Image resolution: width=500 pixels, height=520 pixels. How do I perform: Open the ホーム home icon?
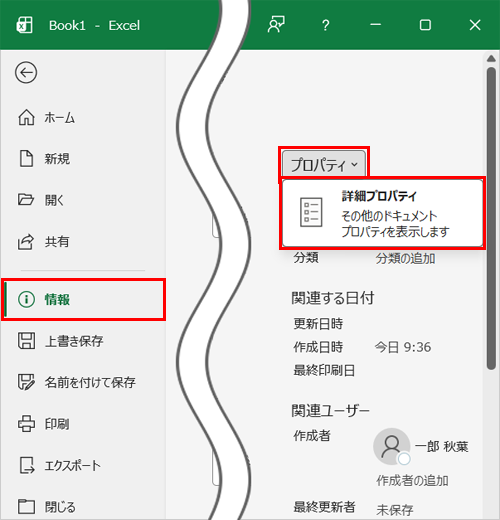(26, 117)
